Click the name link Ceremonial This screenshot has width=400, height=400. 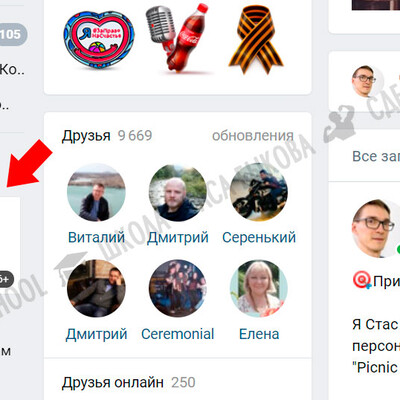pyautogui.click(x=177, y=334)
